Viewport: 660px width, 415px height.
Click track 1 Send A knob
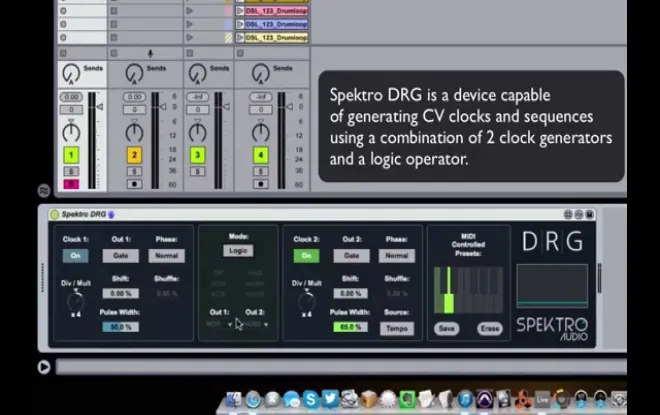[71, 73]
